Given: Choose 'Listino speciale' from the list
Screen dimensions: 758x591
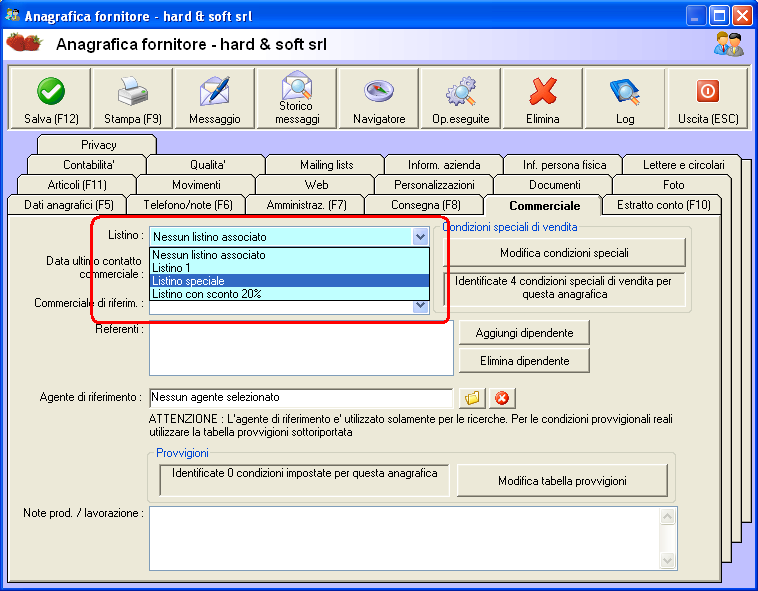Looking at the screenshot, I should (x=289, y=281).
